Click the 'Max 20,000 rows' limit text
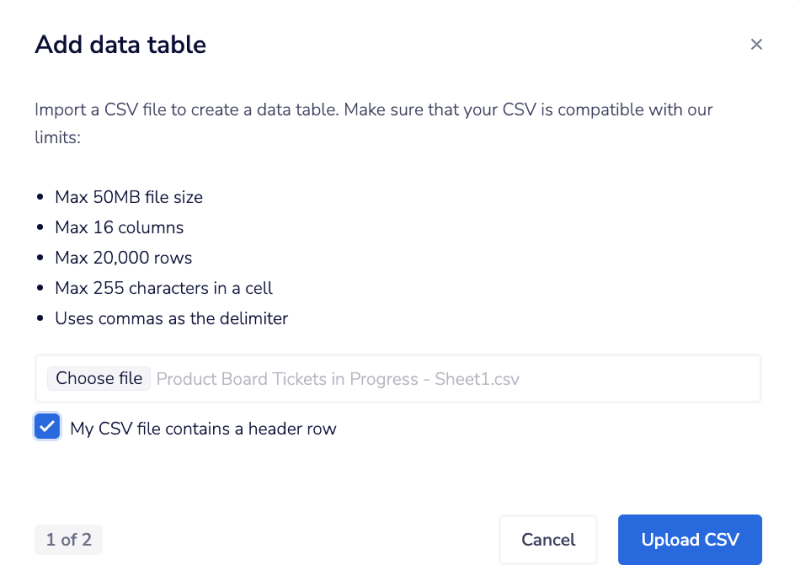The image size is (800, 588). [124, 257]
